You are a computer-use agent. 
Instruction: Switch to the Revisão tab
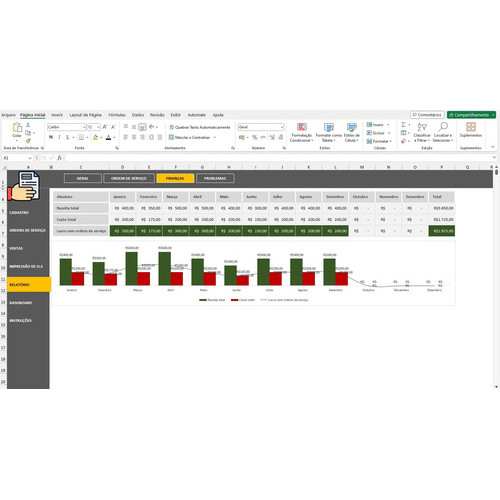coord(157,115)
